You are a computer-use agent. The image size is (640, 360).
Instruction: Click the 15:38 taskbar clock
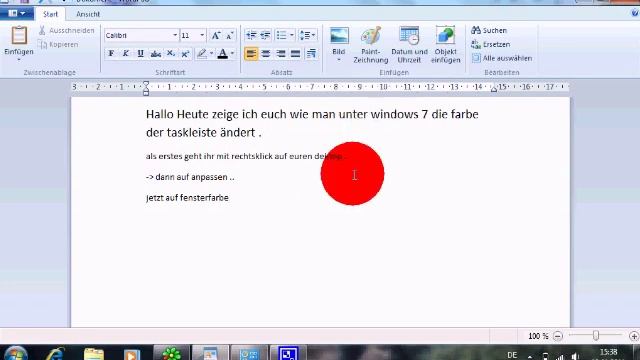(x=609, y=352)
